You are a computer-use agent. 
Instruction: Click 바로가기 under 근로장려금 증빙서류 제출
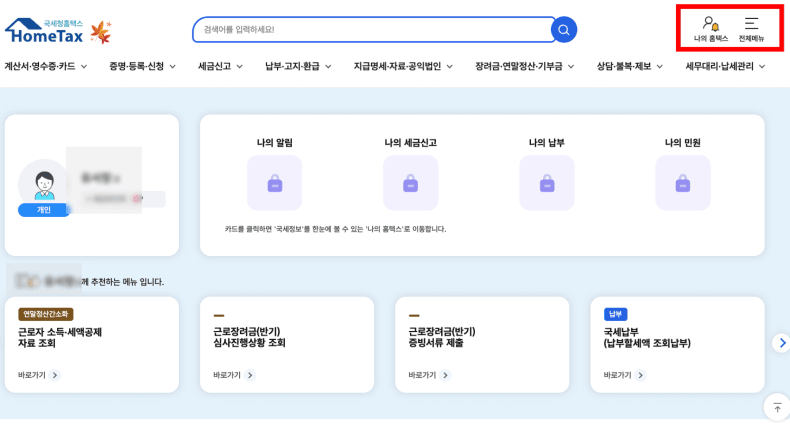click(422, 375)
